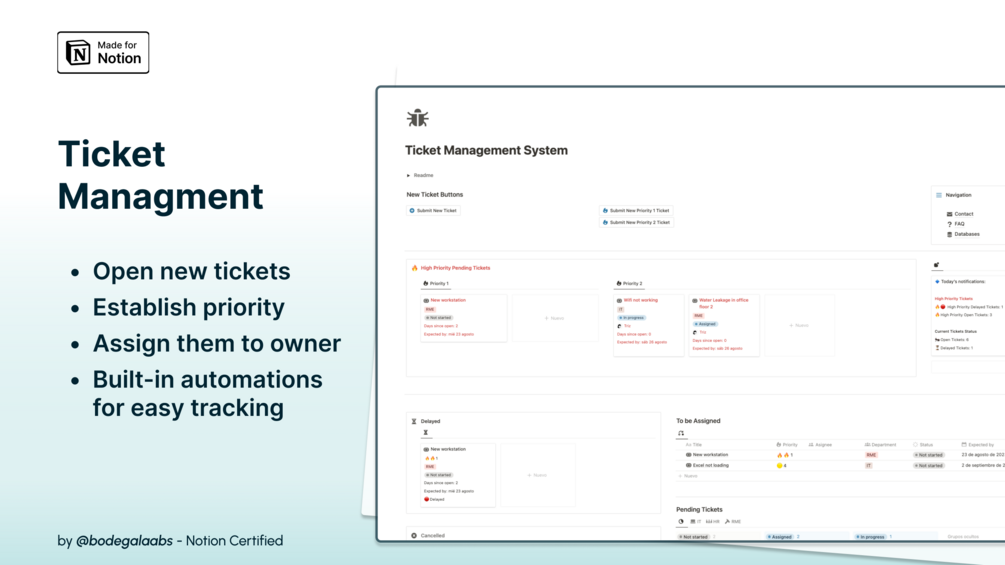Open the High Priority Pending Tickets heading

coord(455,268)
